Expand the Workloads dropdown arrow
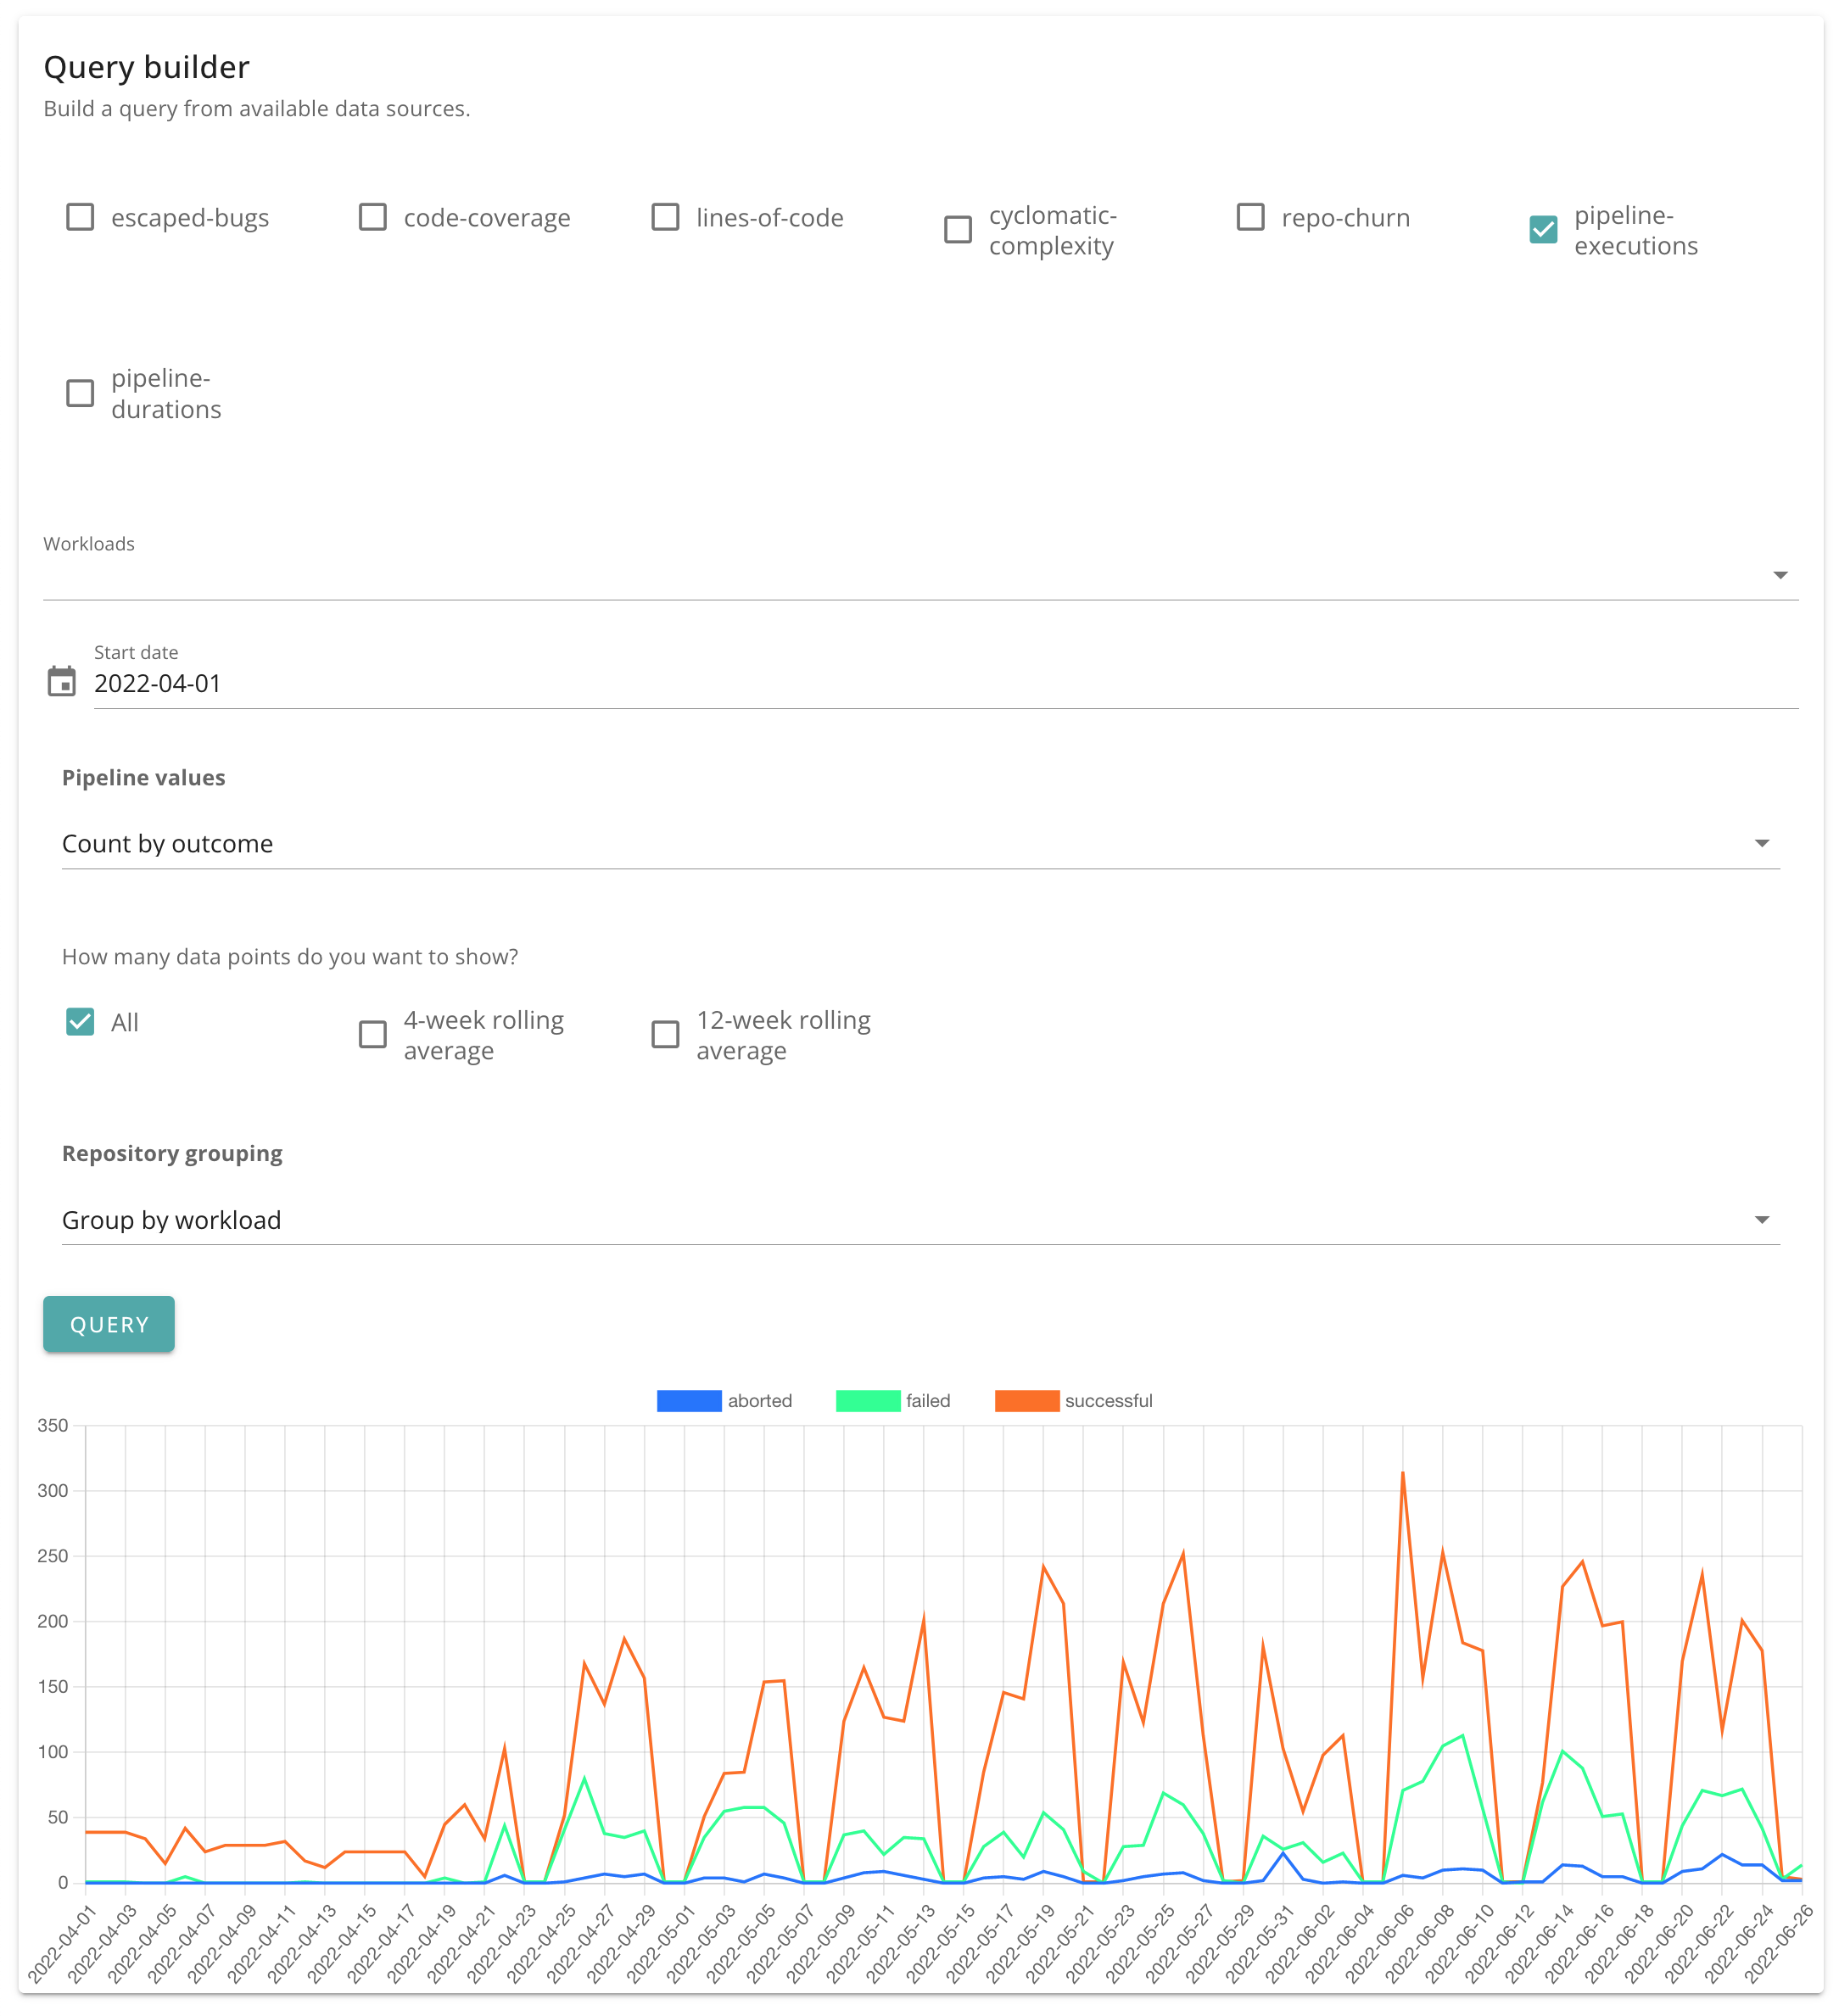This screenshot has height=2016, width=1839. [1780, 575]
